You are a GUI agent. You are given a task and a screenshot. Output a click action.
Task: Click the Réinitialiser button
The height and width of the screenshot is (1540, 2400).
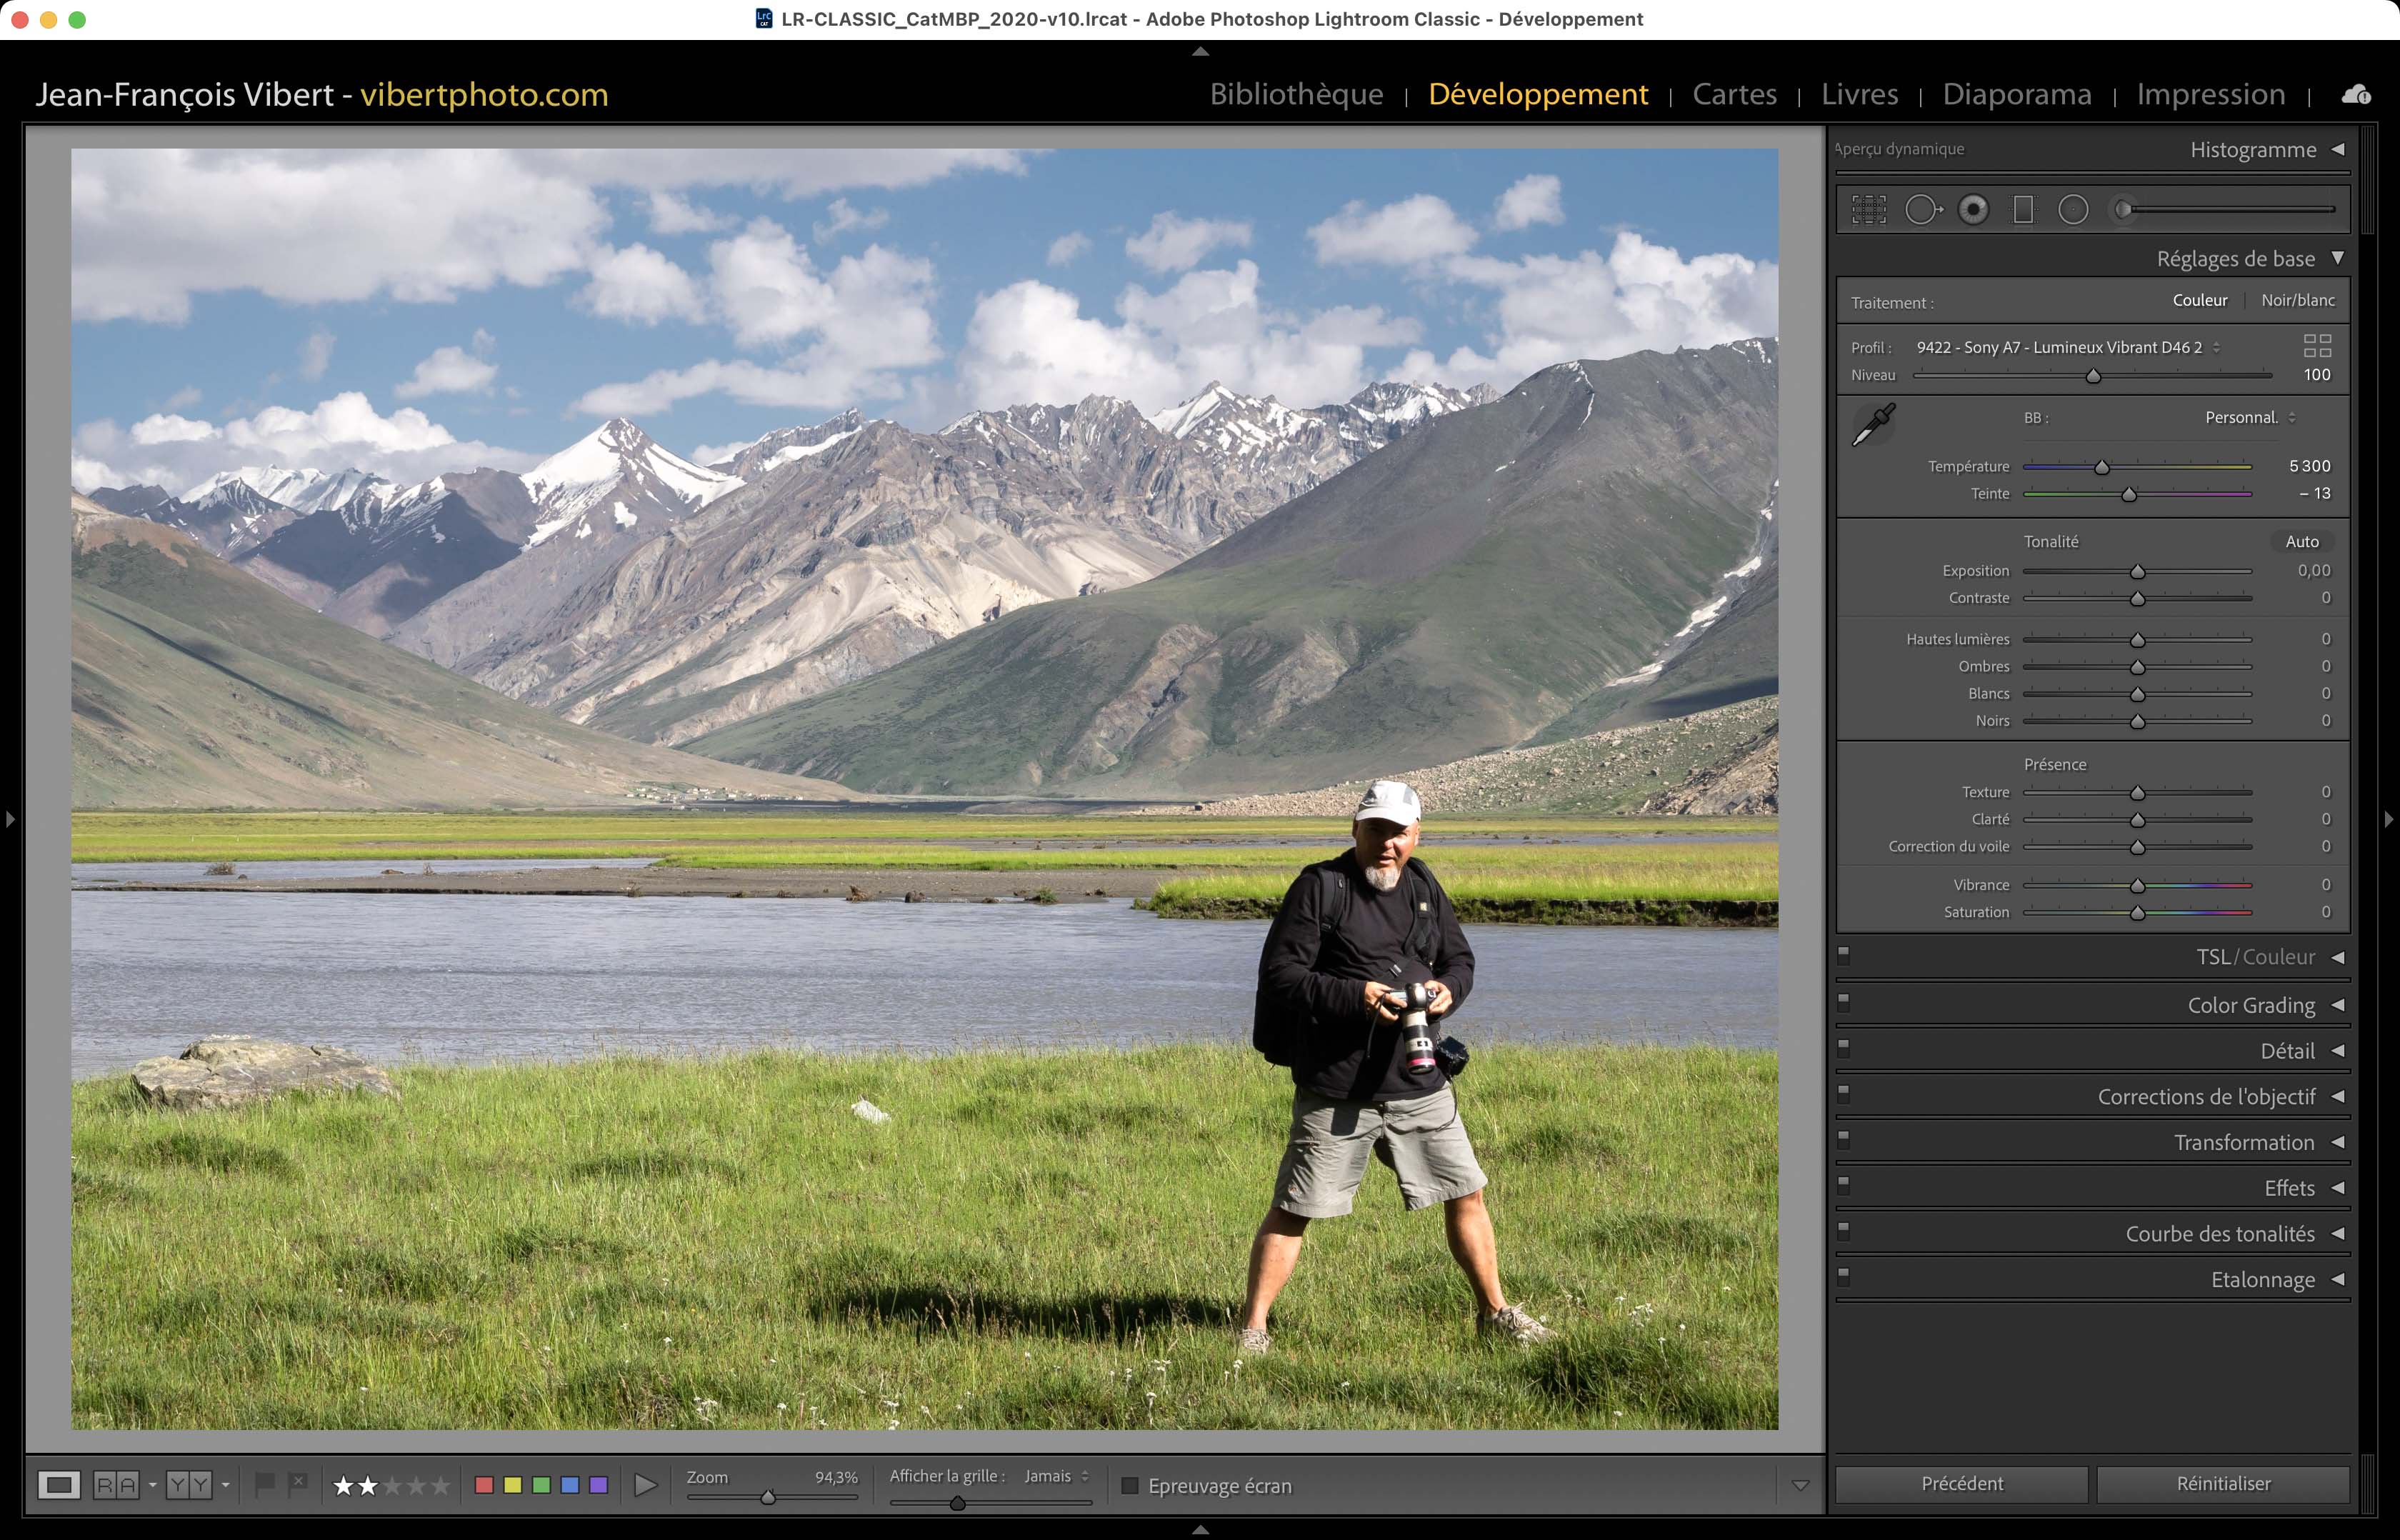click(x=2222, y=1484)
